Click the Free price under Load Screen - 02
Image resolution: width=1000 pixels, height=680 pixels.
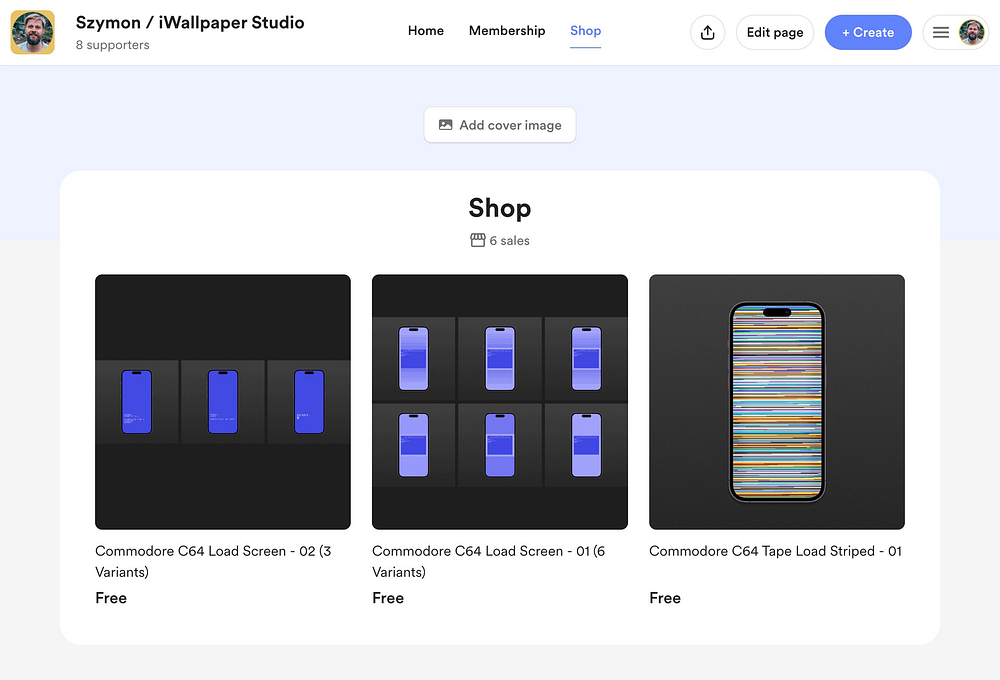point(111,598)
